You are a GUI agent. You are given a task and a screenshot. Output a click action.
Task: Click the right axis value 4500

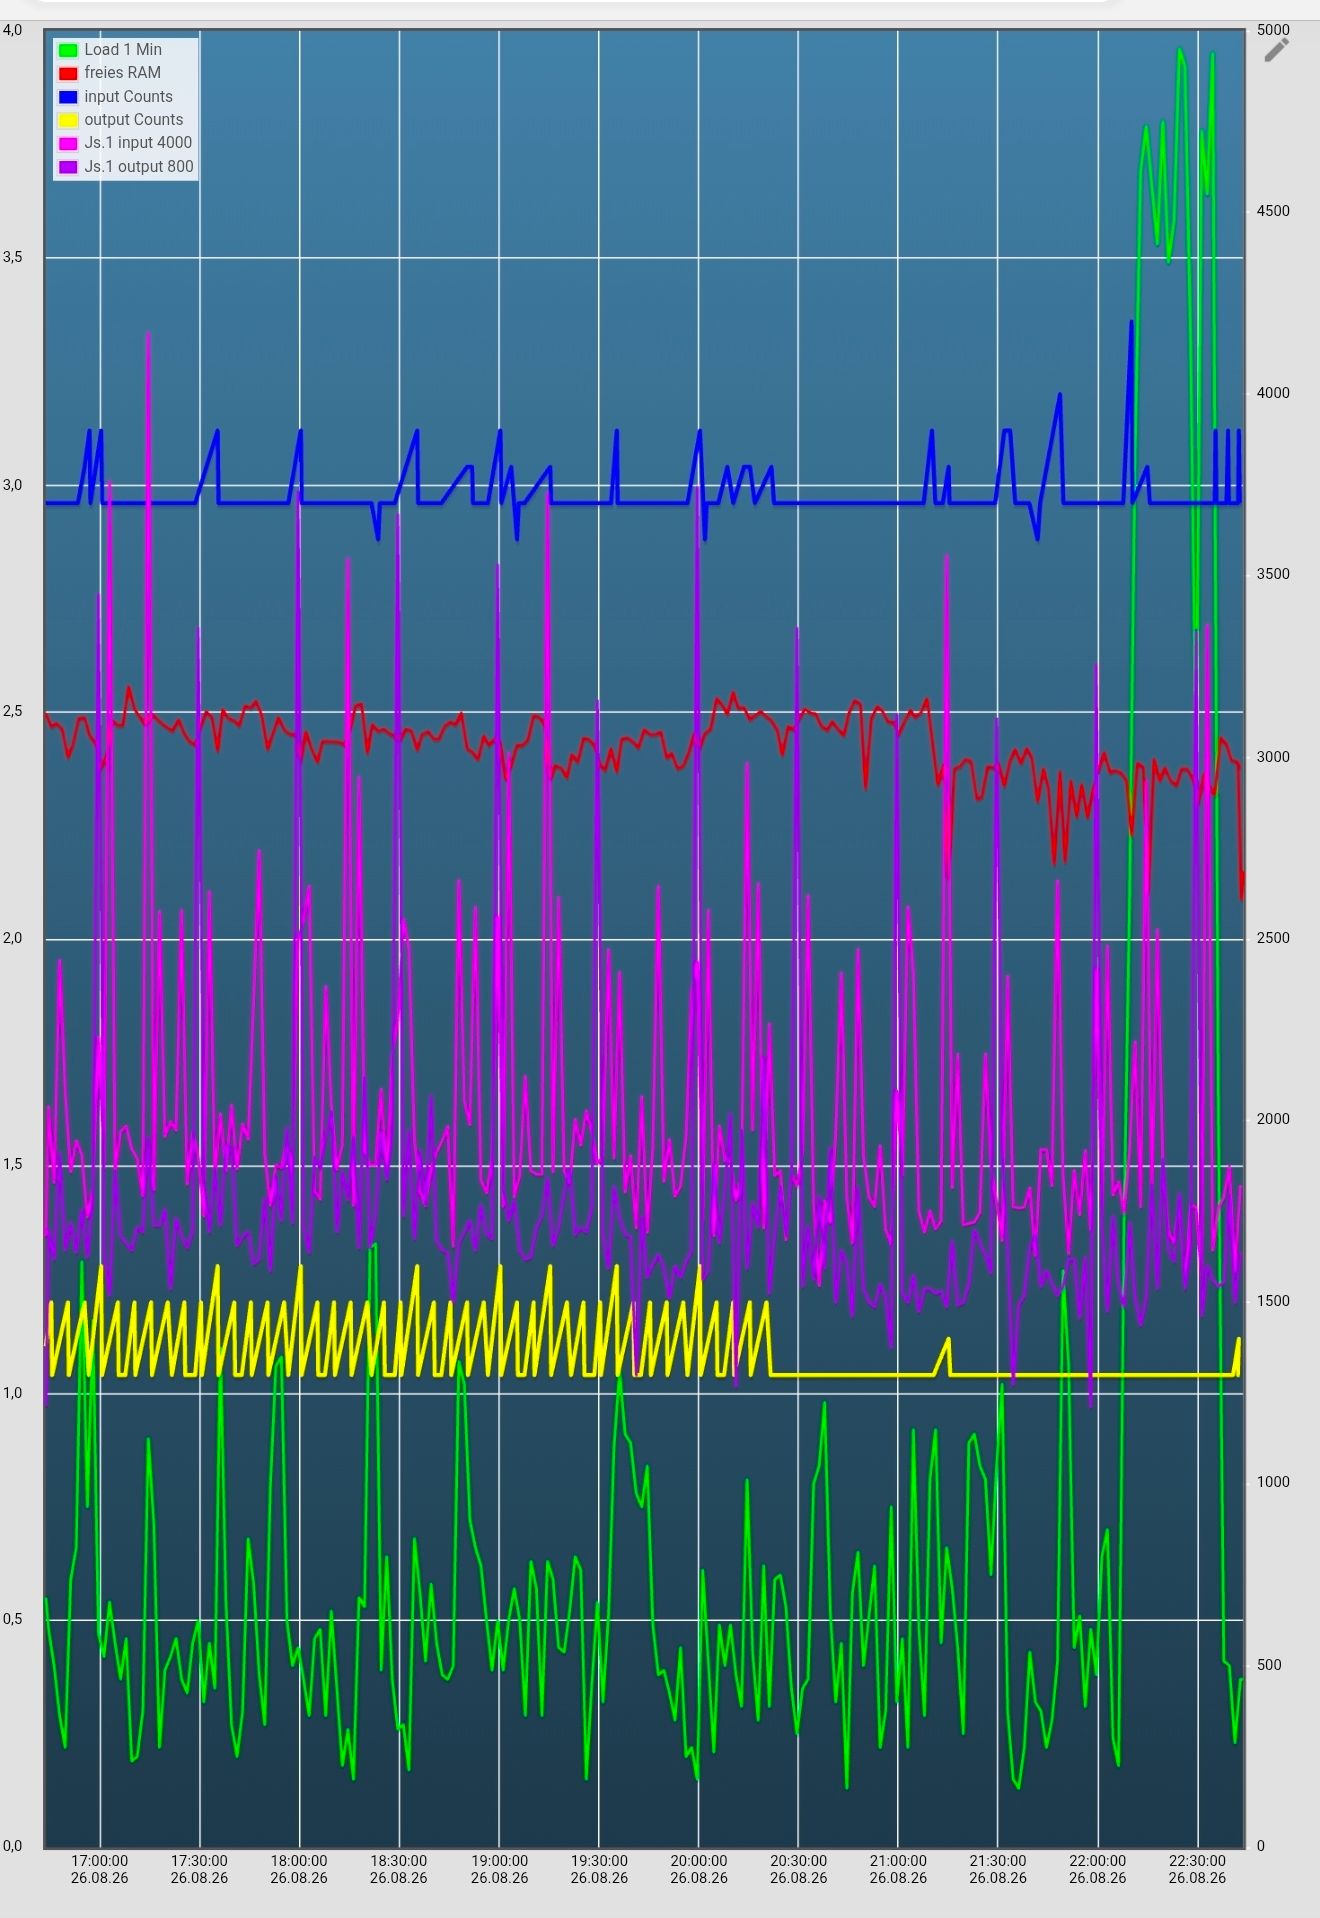[1273, 211]
